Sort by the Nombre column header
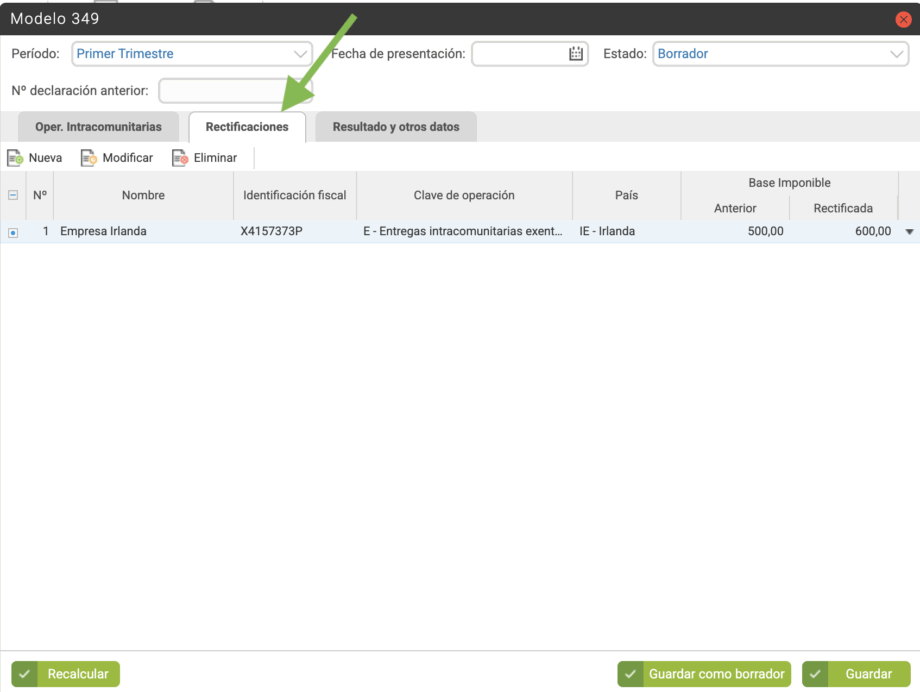Image resolution: width=920 pixels, height=692 pixels. (x=143, y=196)
